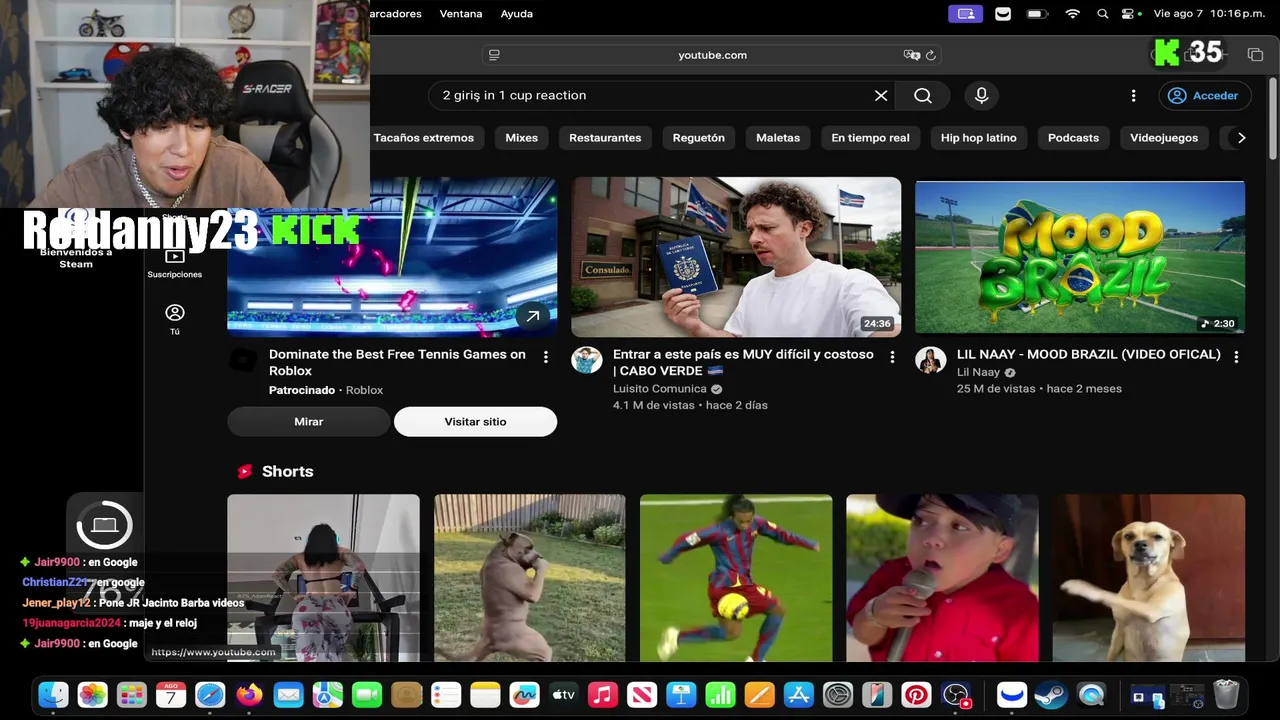
Task: Open Mail from the Dock
Action: [x=288, y=694]
